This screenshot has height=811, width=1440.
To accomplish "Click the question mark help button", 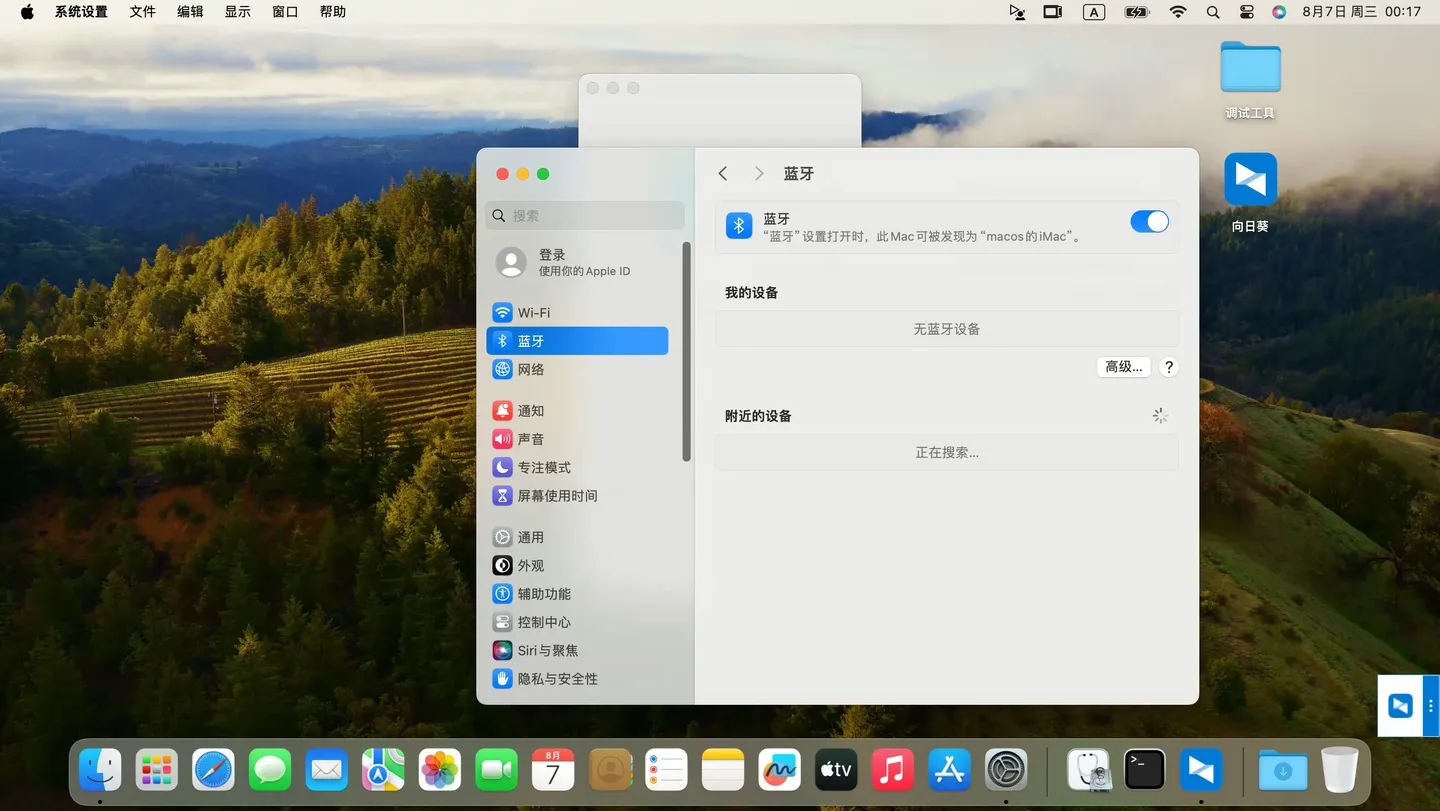I will pyautogui.click(x=1168, y=367).
